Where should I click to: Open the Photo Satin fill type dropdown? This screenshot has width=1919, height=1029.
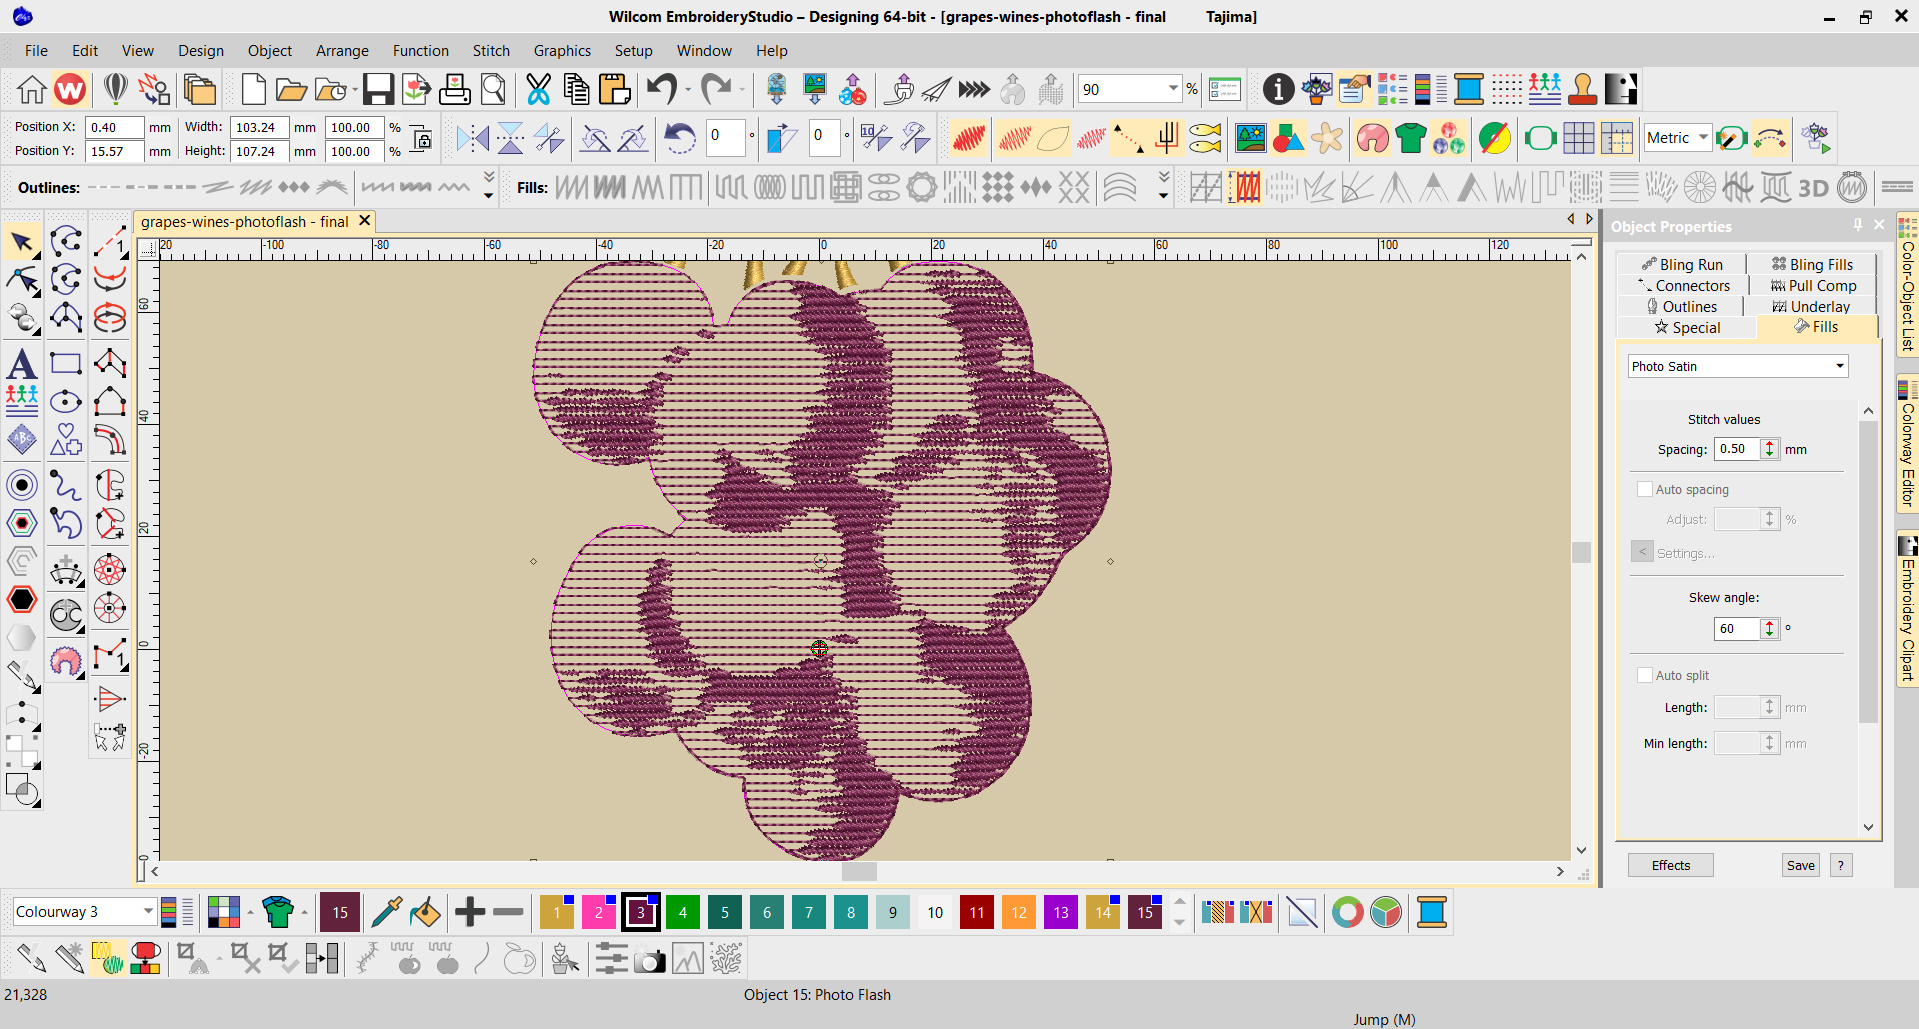click(x=1839, y=366)
